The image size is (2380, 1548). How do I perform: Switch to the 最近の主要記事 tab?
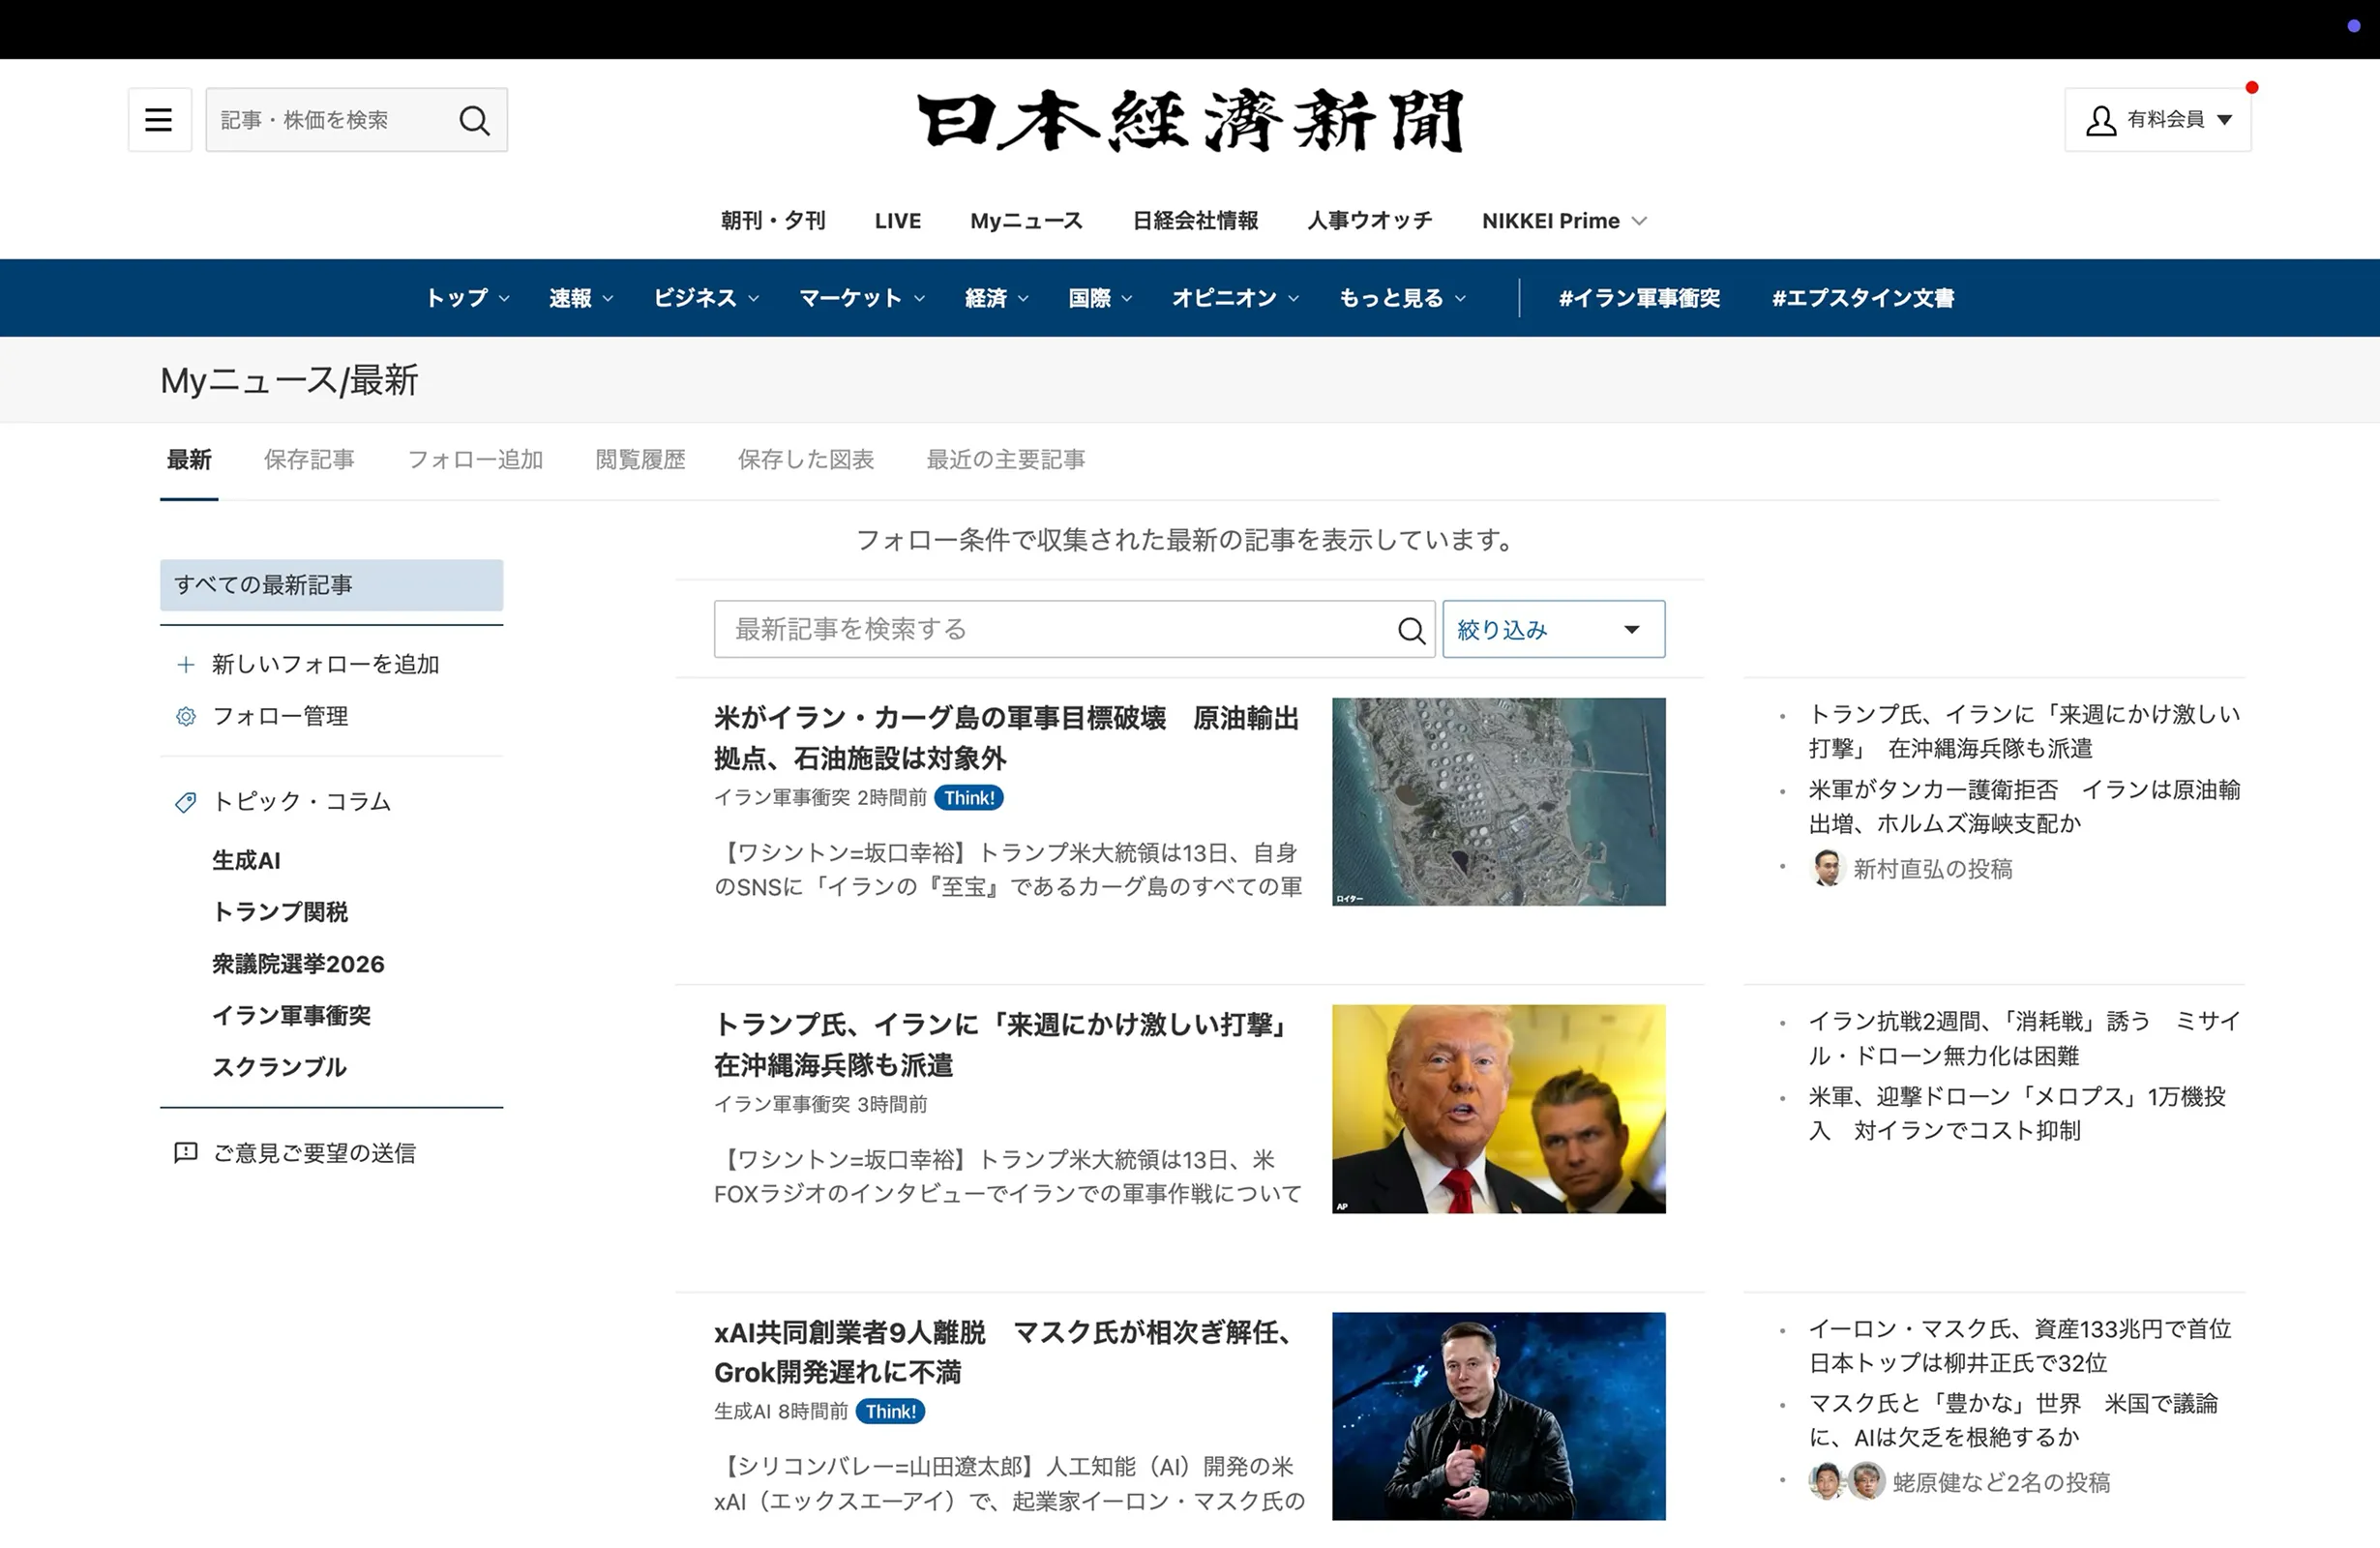click(1006, 459)
